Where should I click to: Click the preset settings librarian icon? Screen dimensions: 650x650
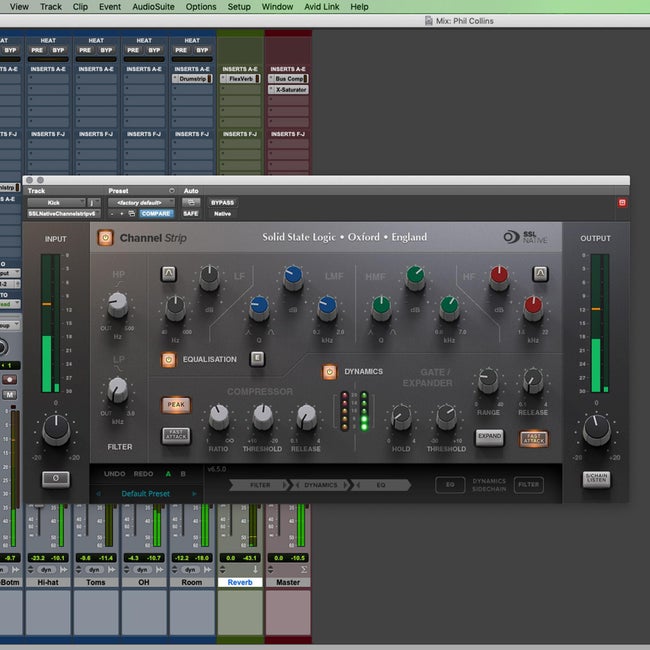(132, 213)
